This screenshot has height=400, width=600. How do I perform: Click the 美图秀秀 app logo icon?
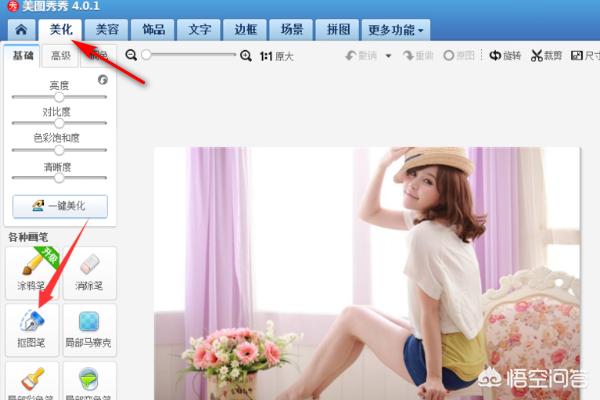coord(13,6)
